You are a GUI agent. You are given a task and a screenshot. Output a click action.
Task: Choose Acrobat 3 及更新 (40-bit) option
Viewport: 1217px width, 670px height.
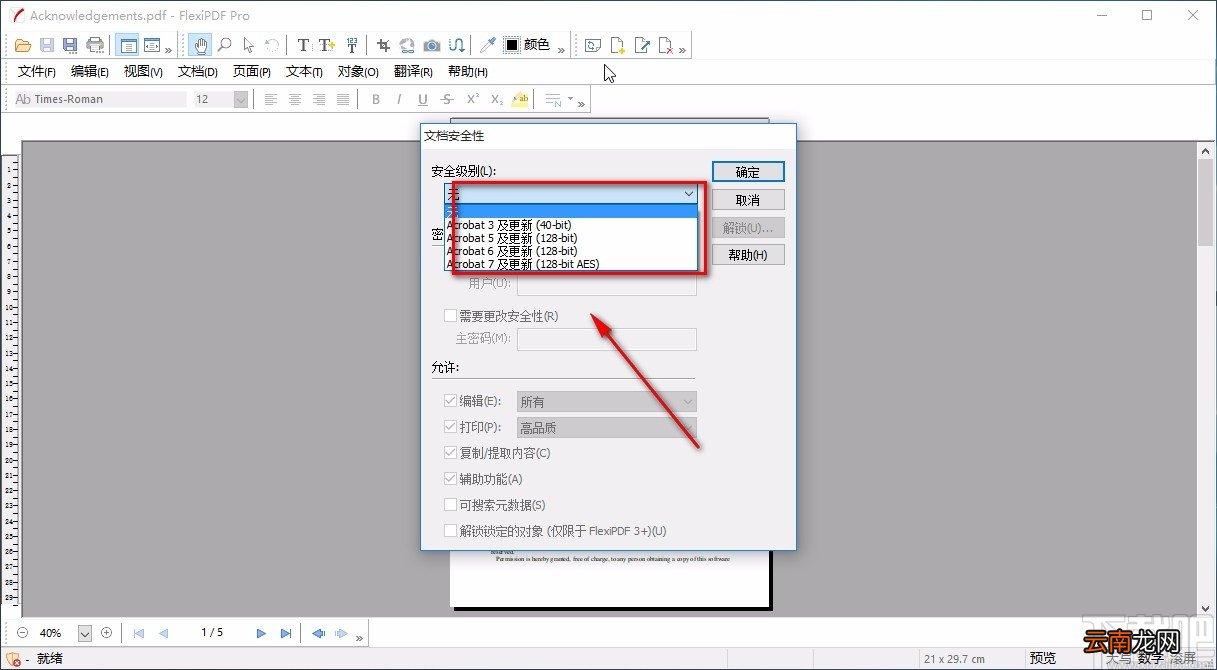coord(571,225)
